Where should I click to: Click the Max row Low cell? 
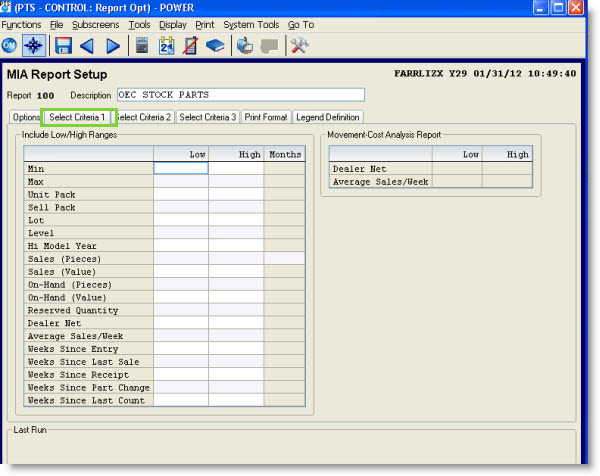(x=181, y=181)
